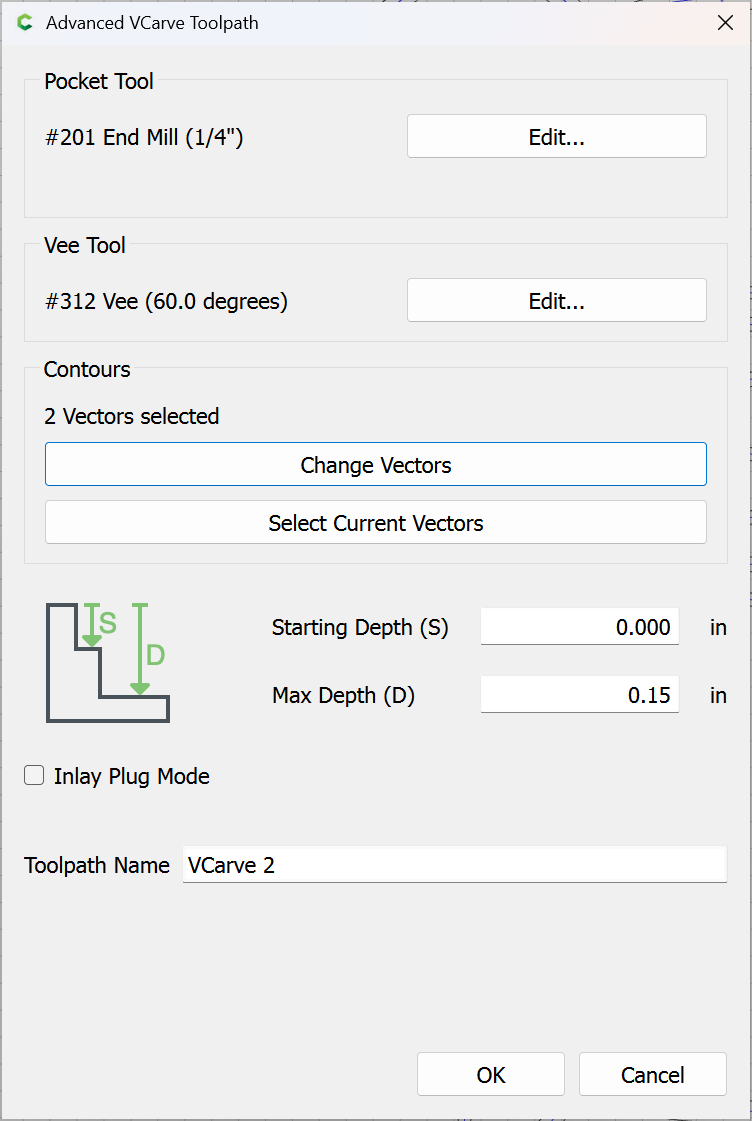Screen dimensions: 752x1121
Task: Click the Max Depth (D) label
Action: tap(343, 696)
